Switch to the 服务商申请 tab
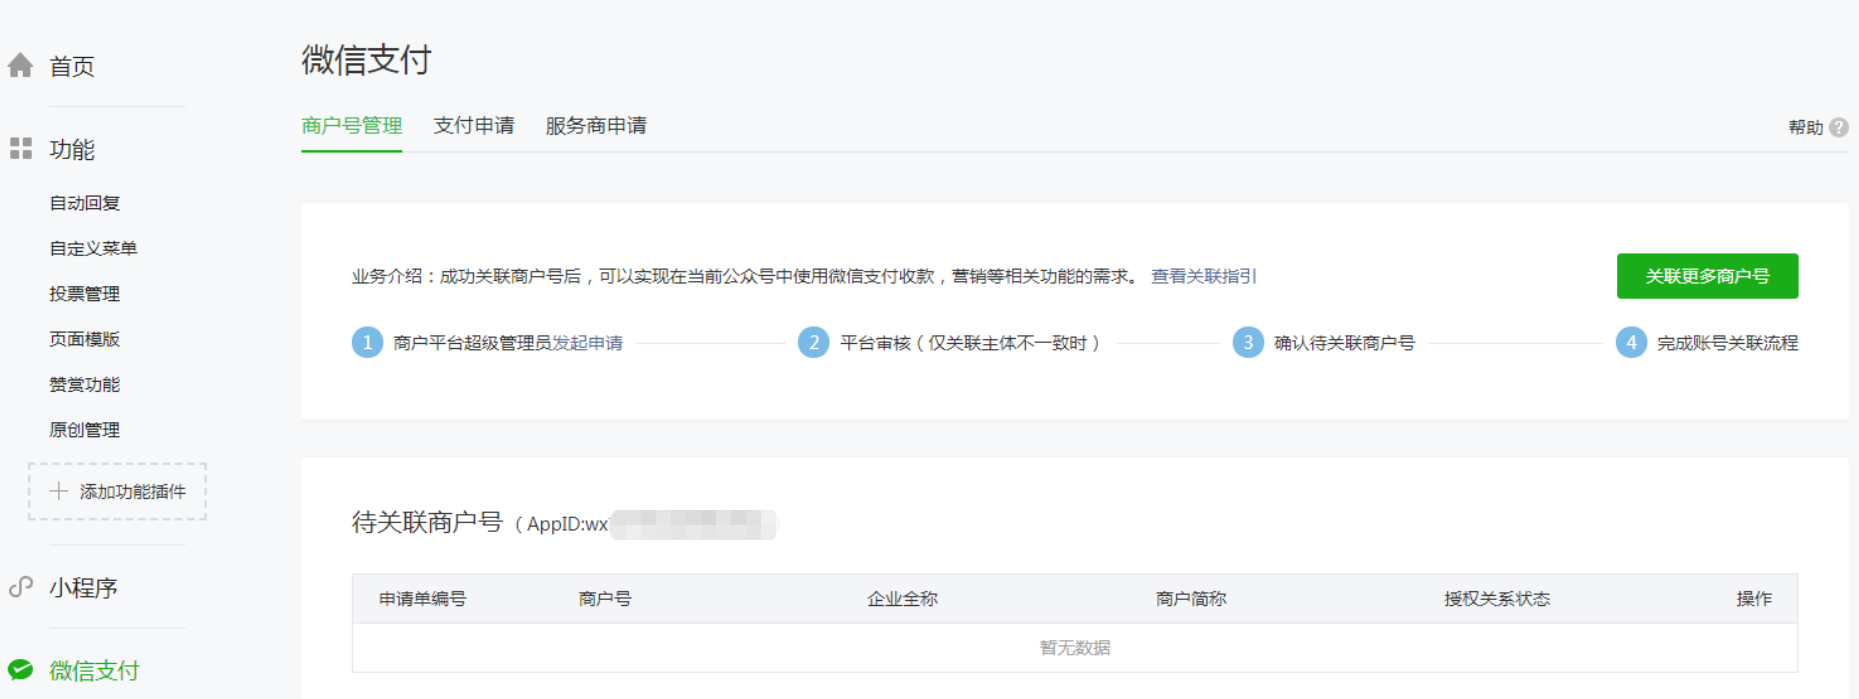 pyautogui.click(x=595, y=126)
